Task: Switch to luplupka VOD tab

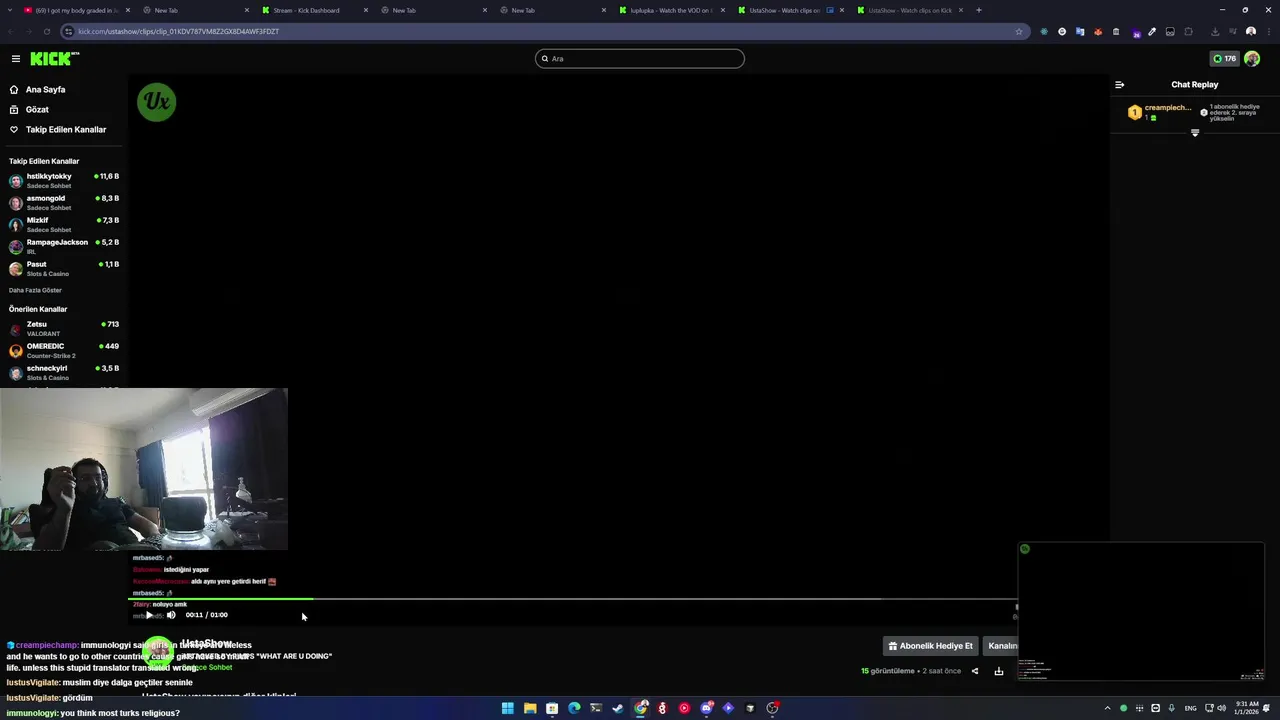Action: [671, 10]
